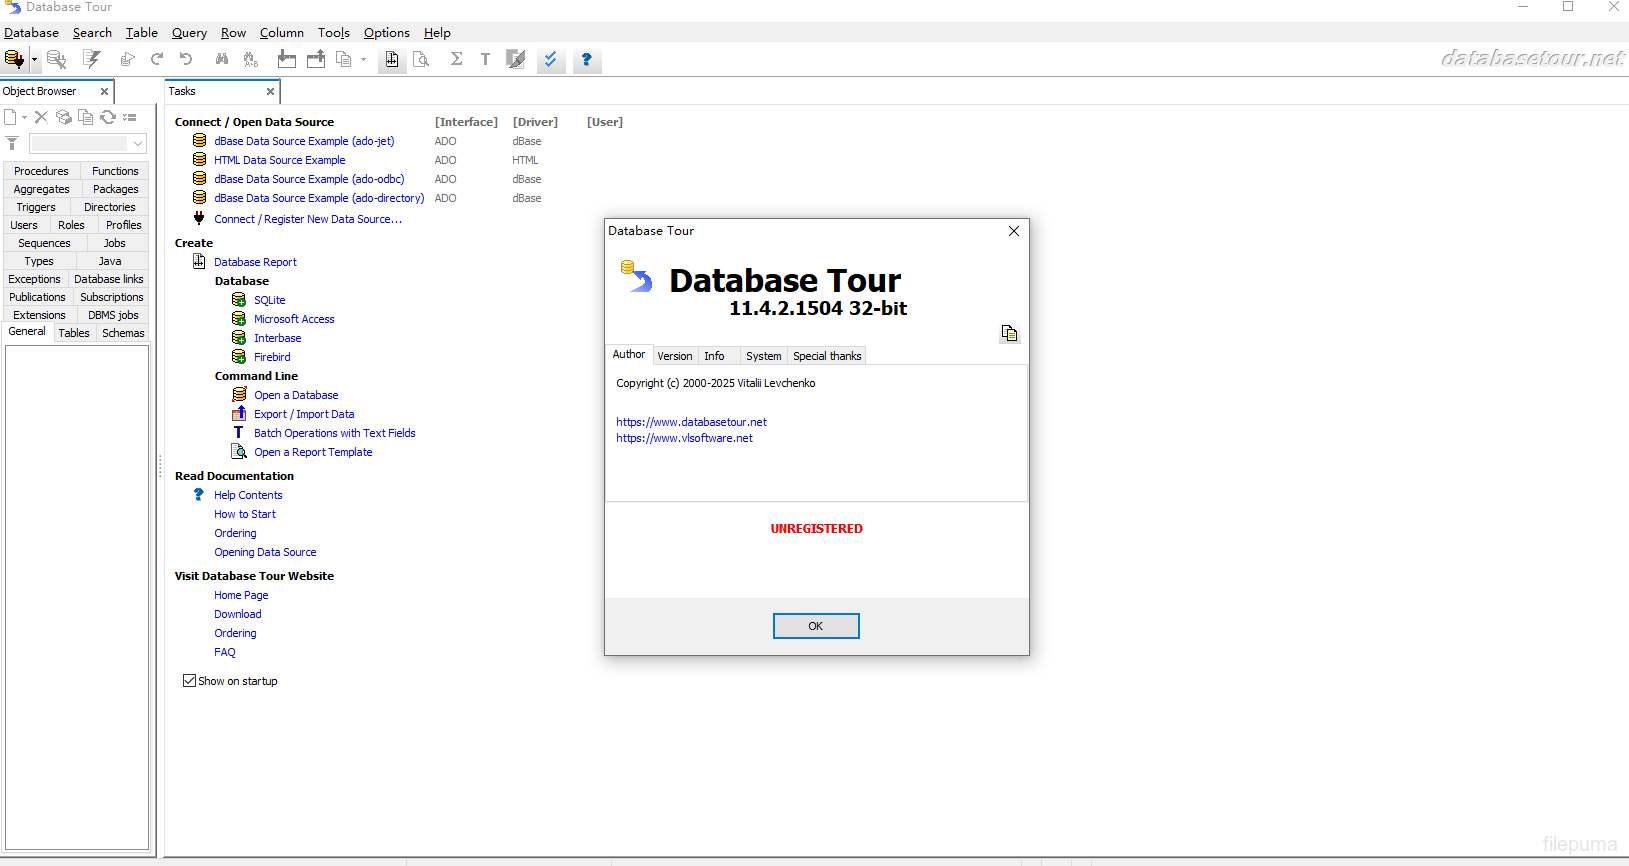
Task: Close the Tasks tab
Action: pyautogui.click(x=270, y=91)
